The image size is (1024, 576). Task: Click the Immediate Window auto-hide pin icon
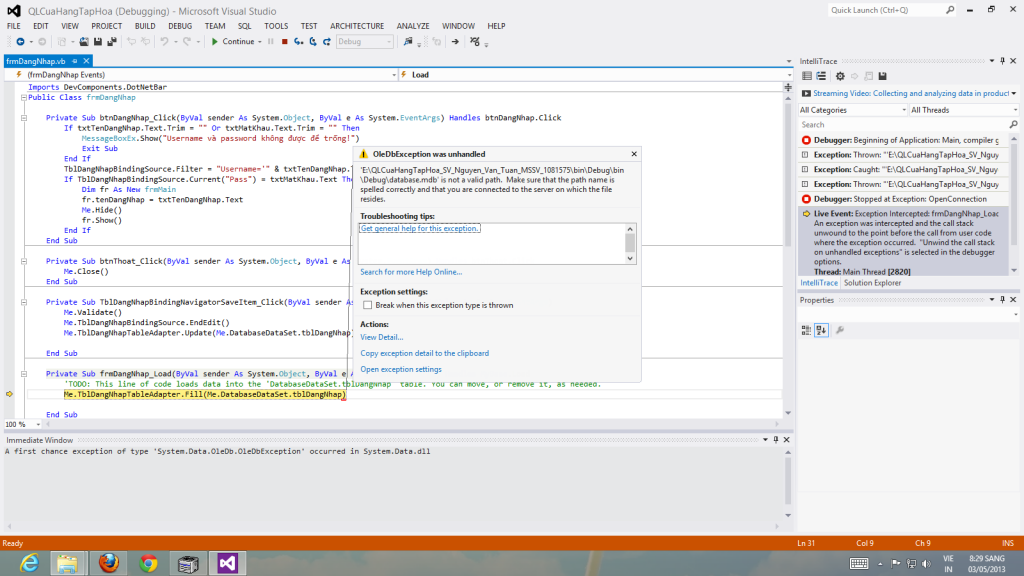pos(776,440)
